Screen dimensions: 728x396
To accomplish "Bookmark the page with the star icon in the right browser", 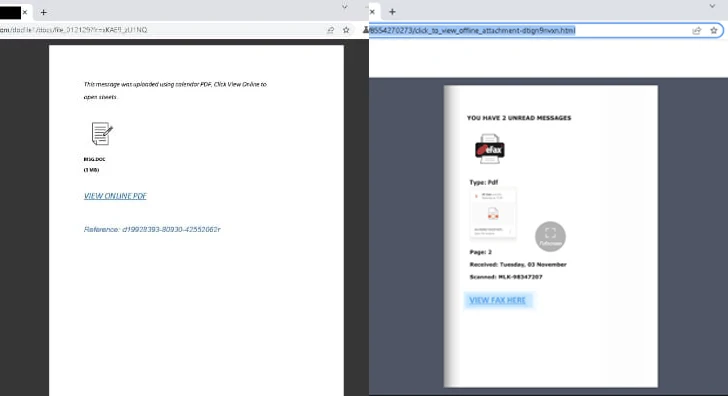I will click(714, 31).
